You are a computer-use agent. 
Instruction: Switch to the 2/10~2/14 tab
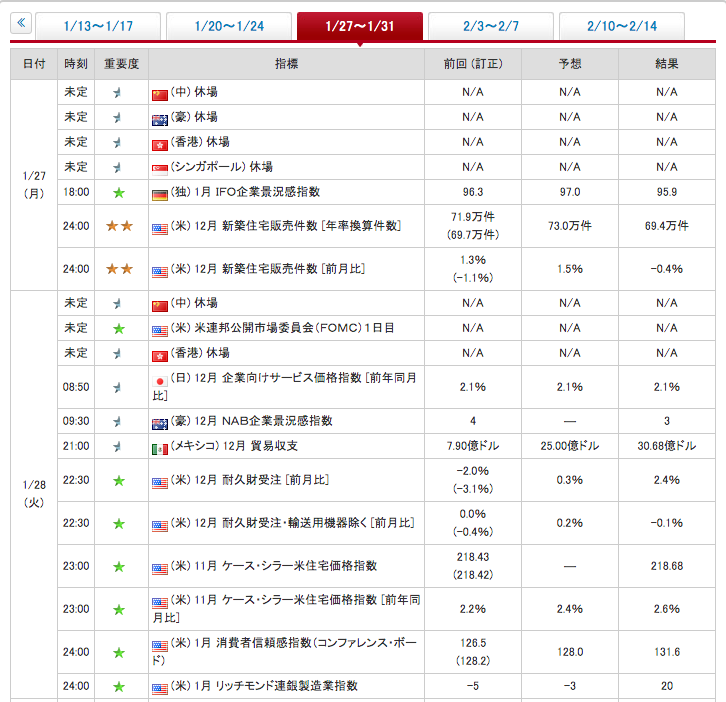[x=622, y=26]
